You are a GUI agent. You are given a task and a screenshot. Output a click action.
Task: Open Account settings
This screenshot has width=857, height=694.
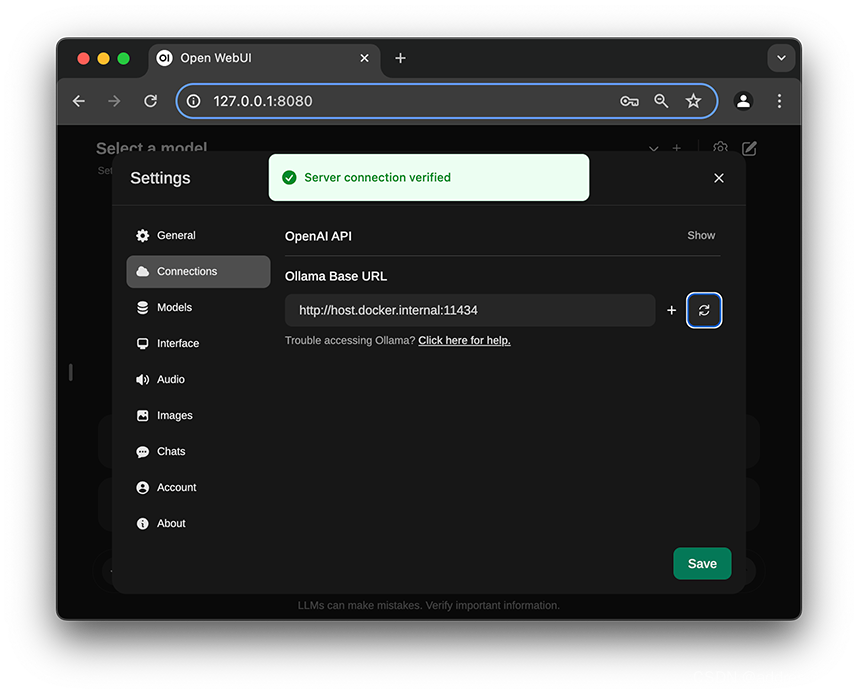tap(198, 487)
